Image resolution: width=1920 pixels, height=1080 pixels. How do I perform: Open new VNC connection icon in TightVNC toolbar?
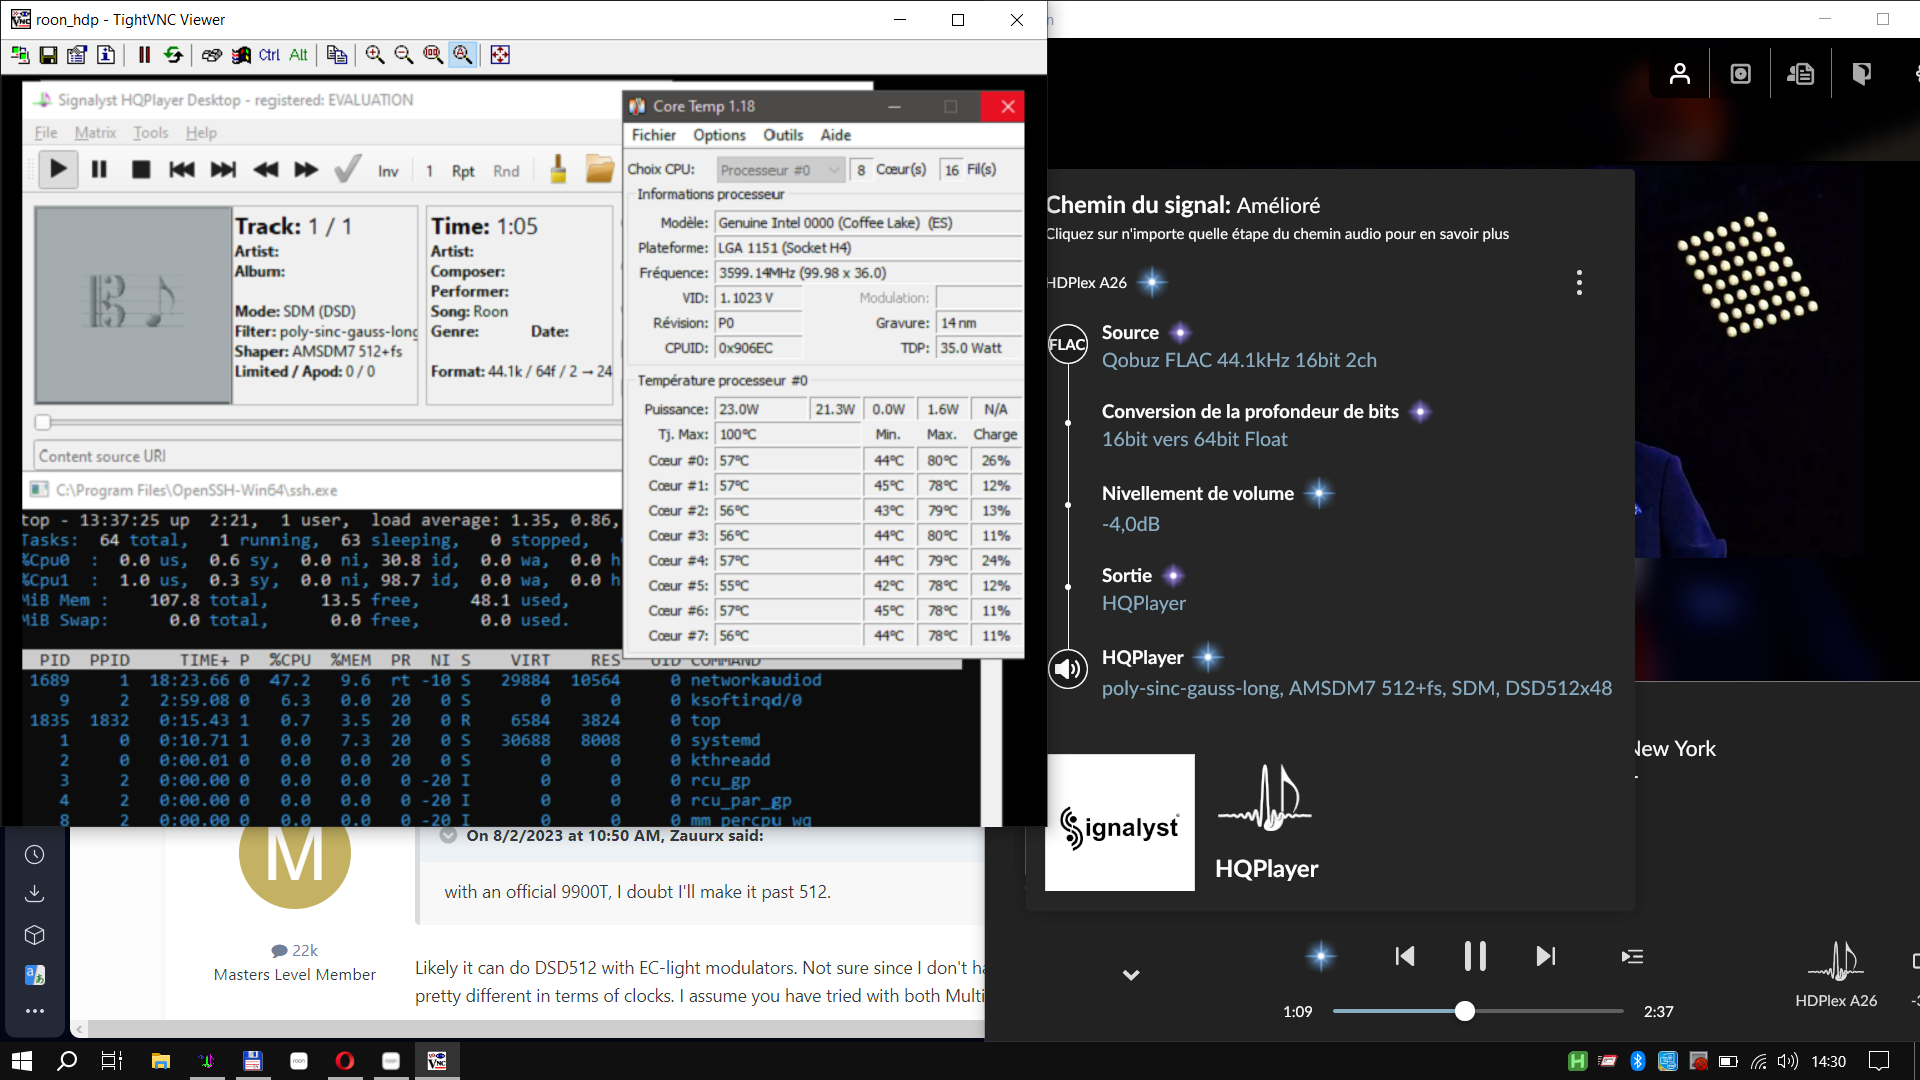[19, 55]
